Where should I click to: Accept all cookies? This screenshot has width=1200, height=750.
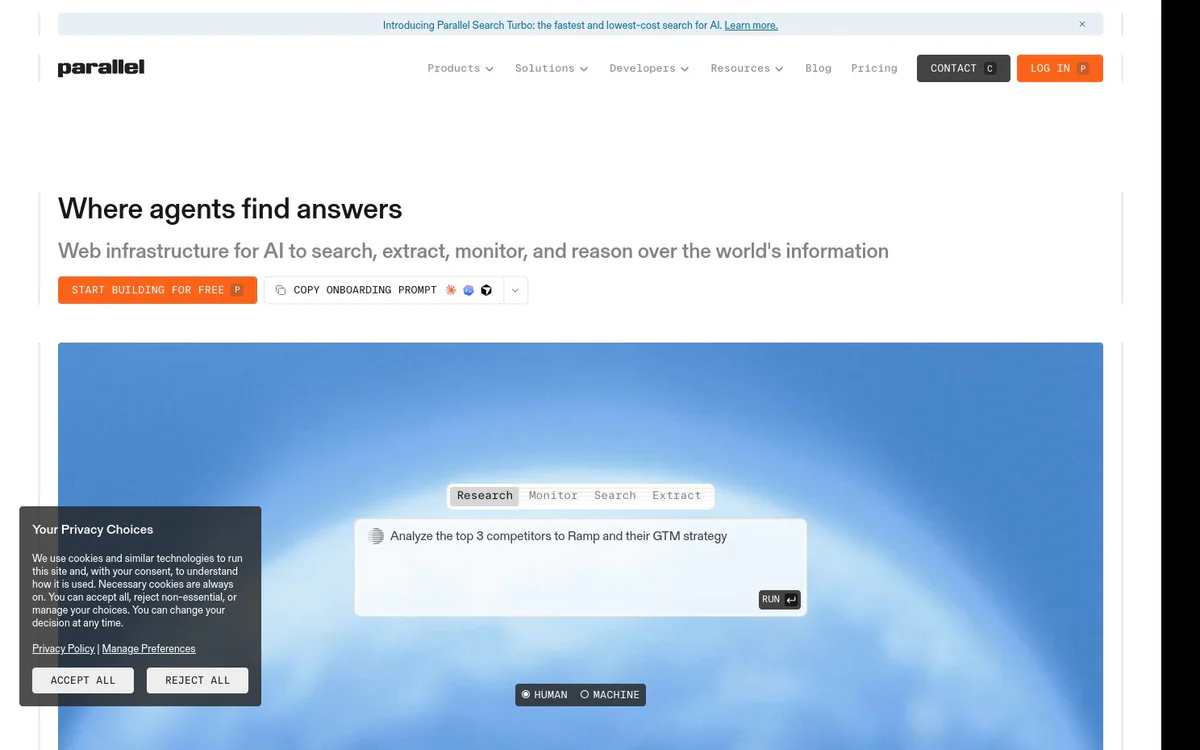pyautogui.click(x=83, y=680)
